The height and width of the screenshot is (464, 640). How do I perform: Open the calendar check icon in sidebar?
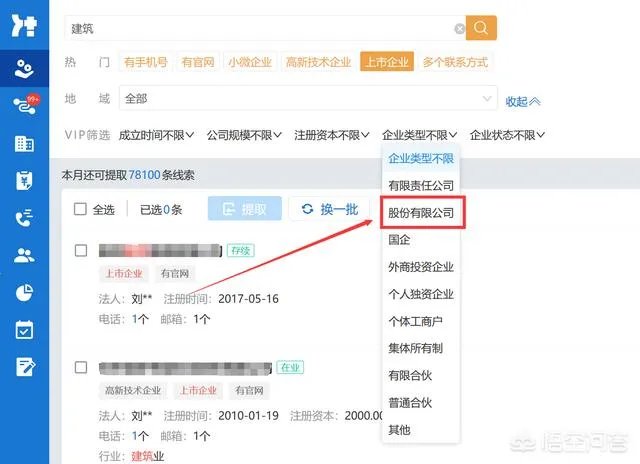24,330
